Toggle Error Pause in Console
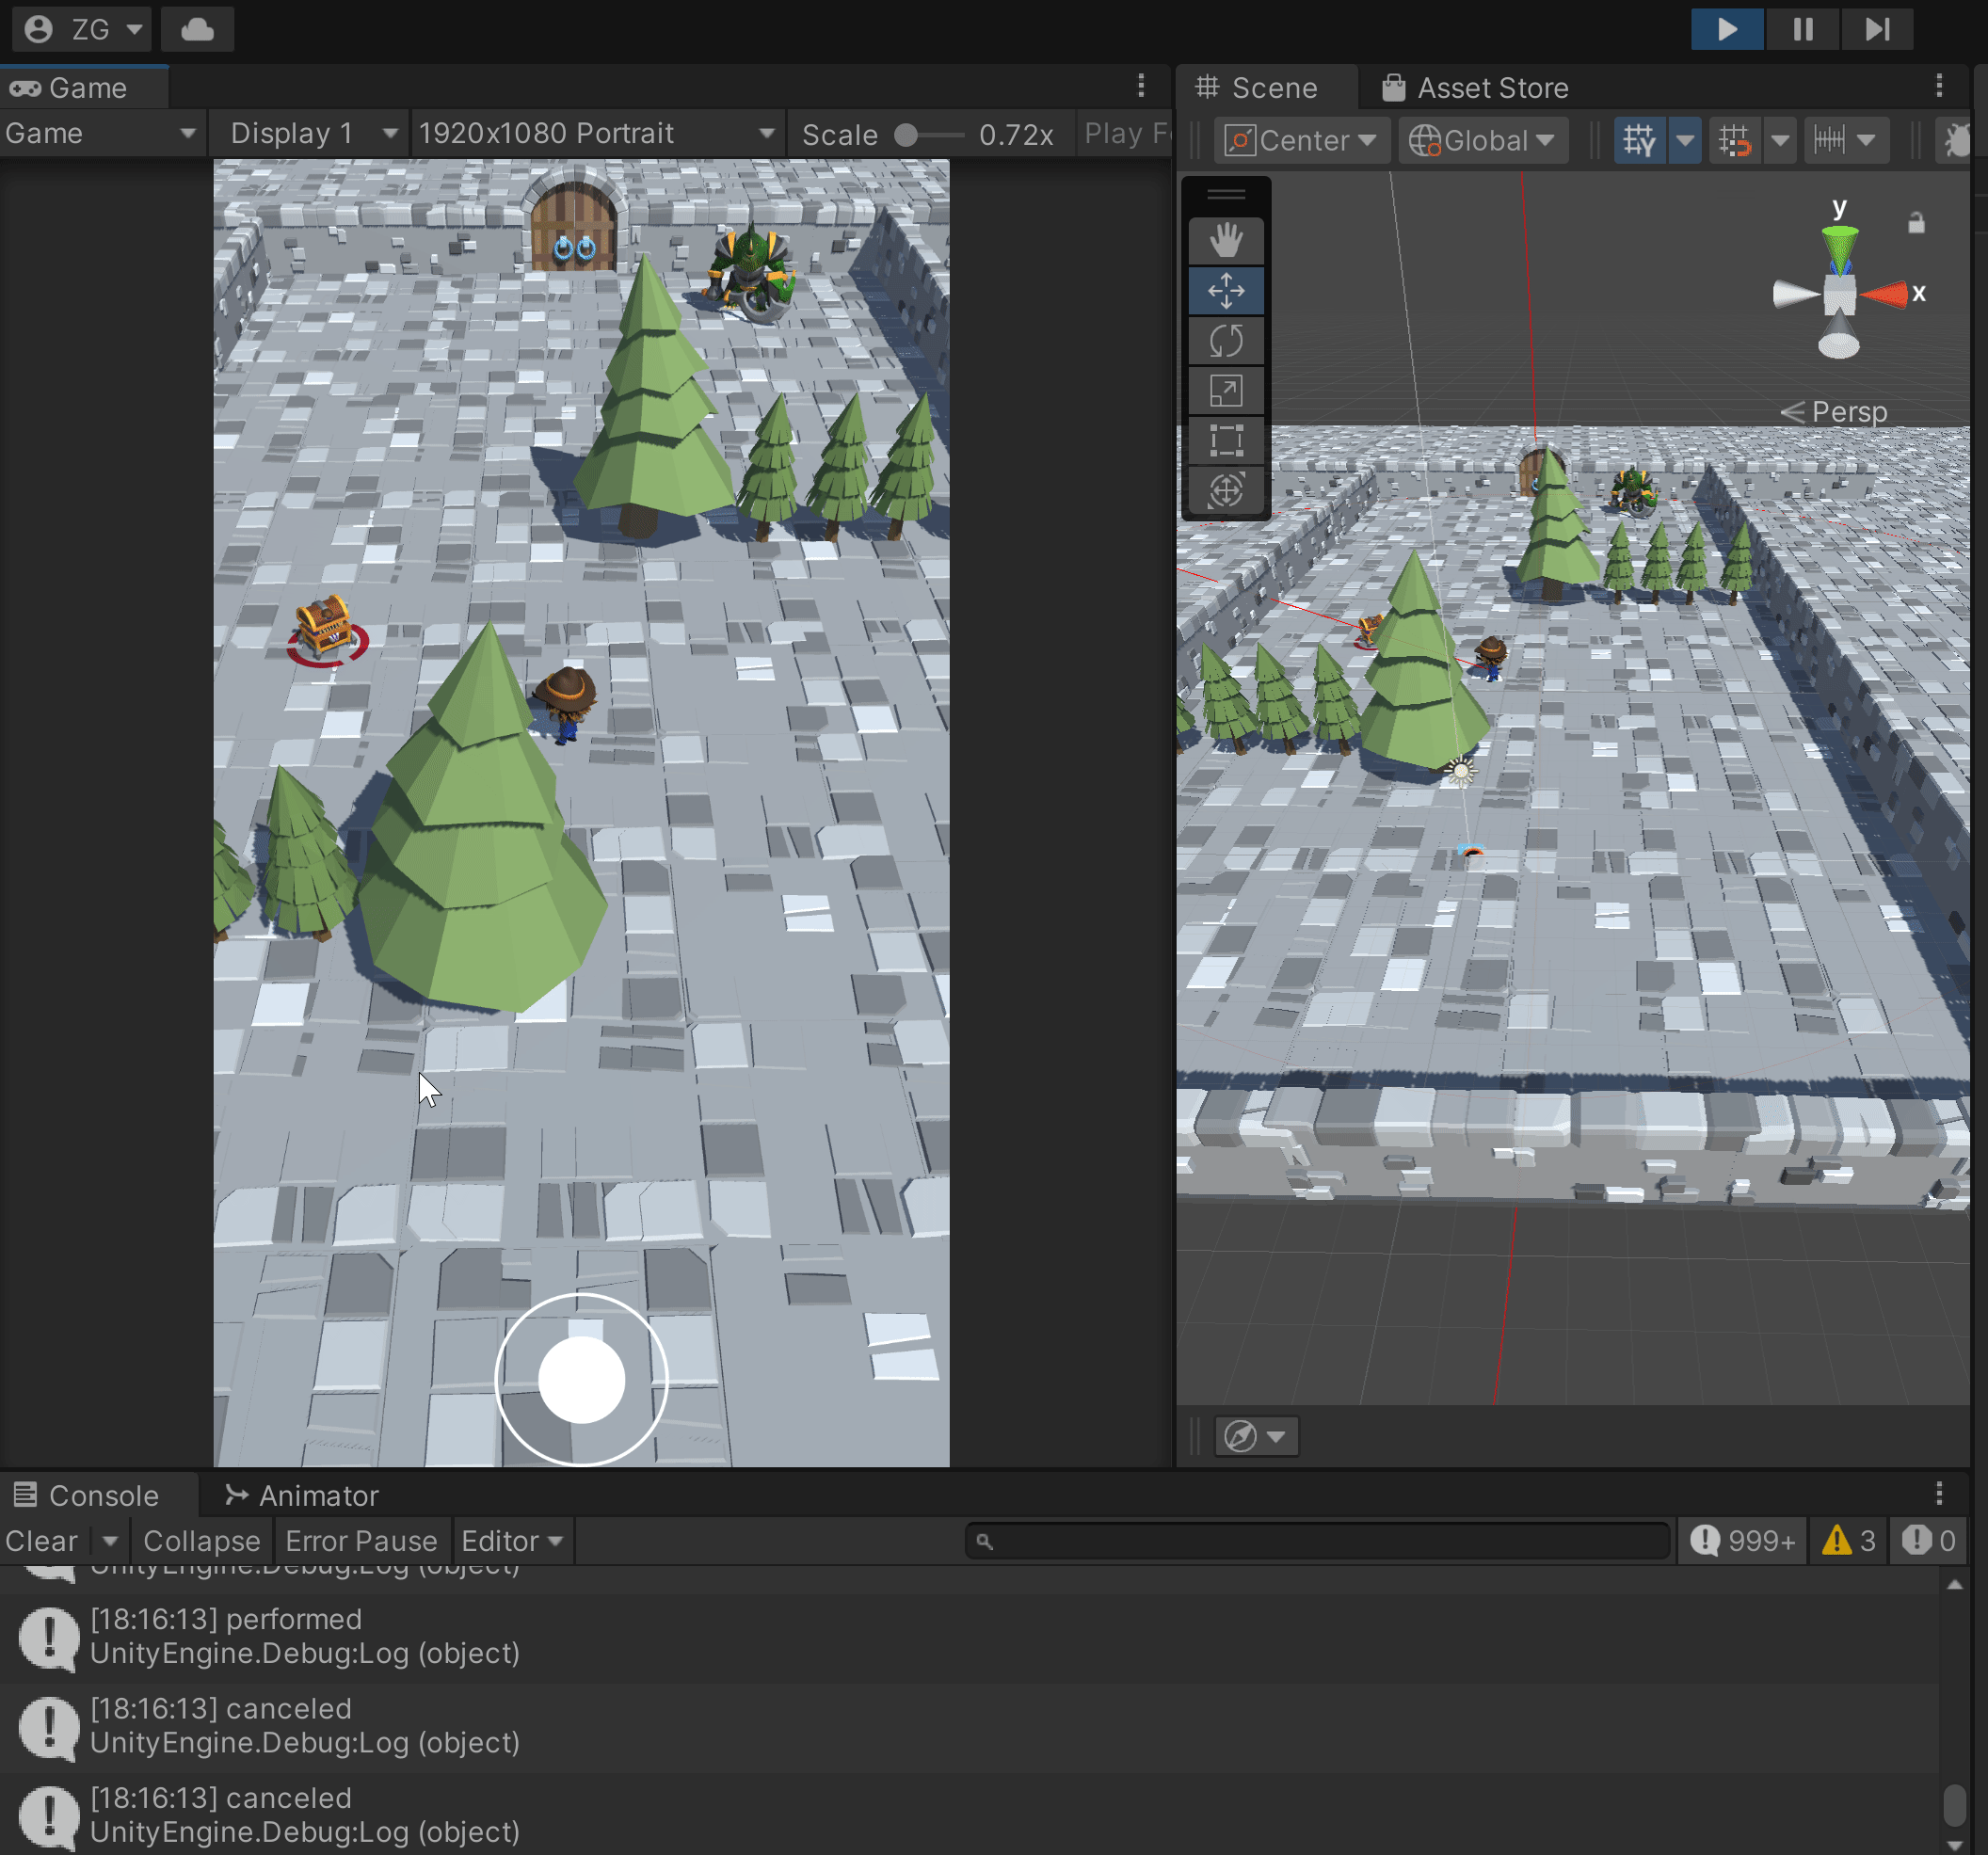 click(x=361, y=1541)
